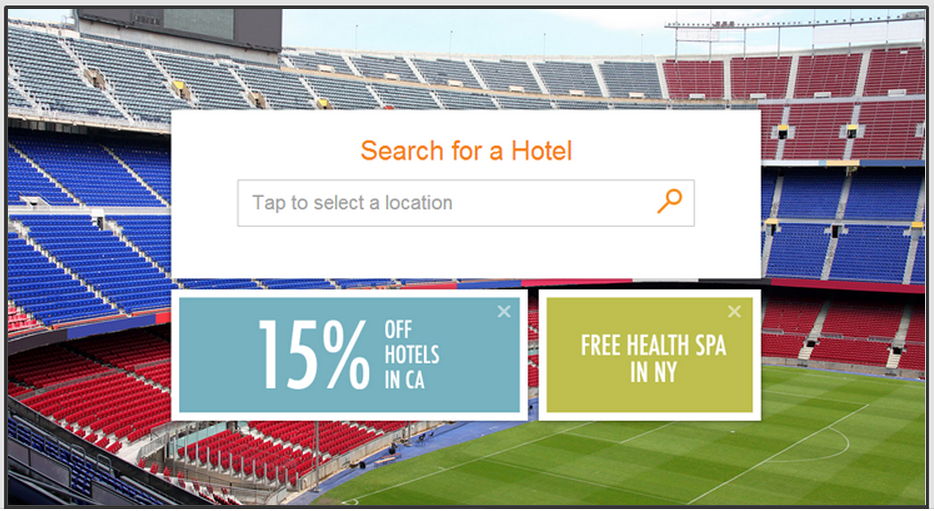Dismiss the Free Health Spa banner
The image size is (934, 511).
tap(734, 311)
